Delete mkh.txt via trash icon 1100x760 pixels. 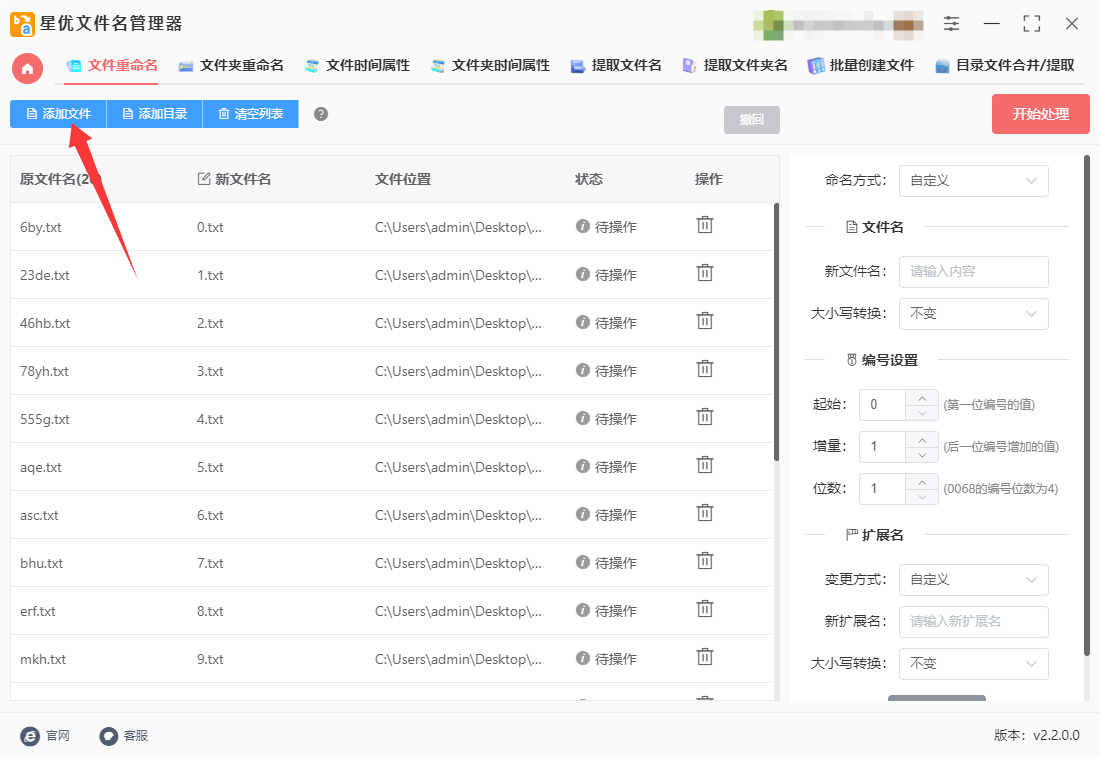tap(704, 658)
